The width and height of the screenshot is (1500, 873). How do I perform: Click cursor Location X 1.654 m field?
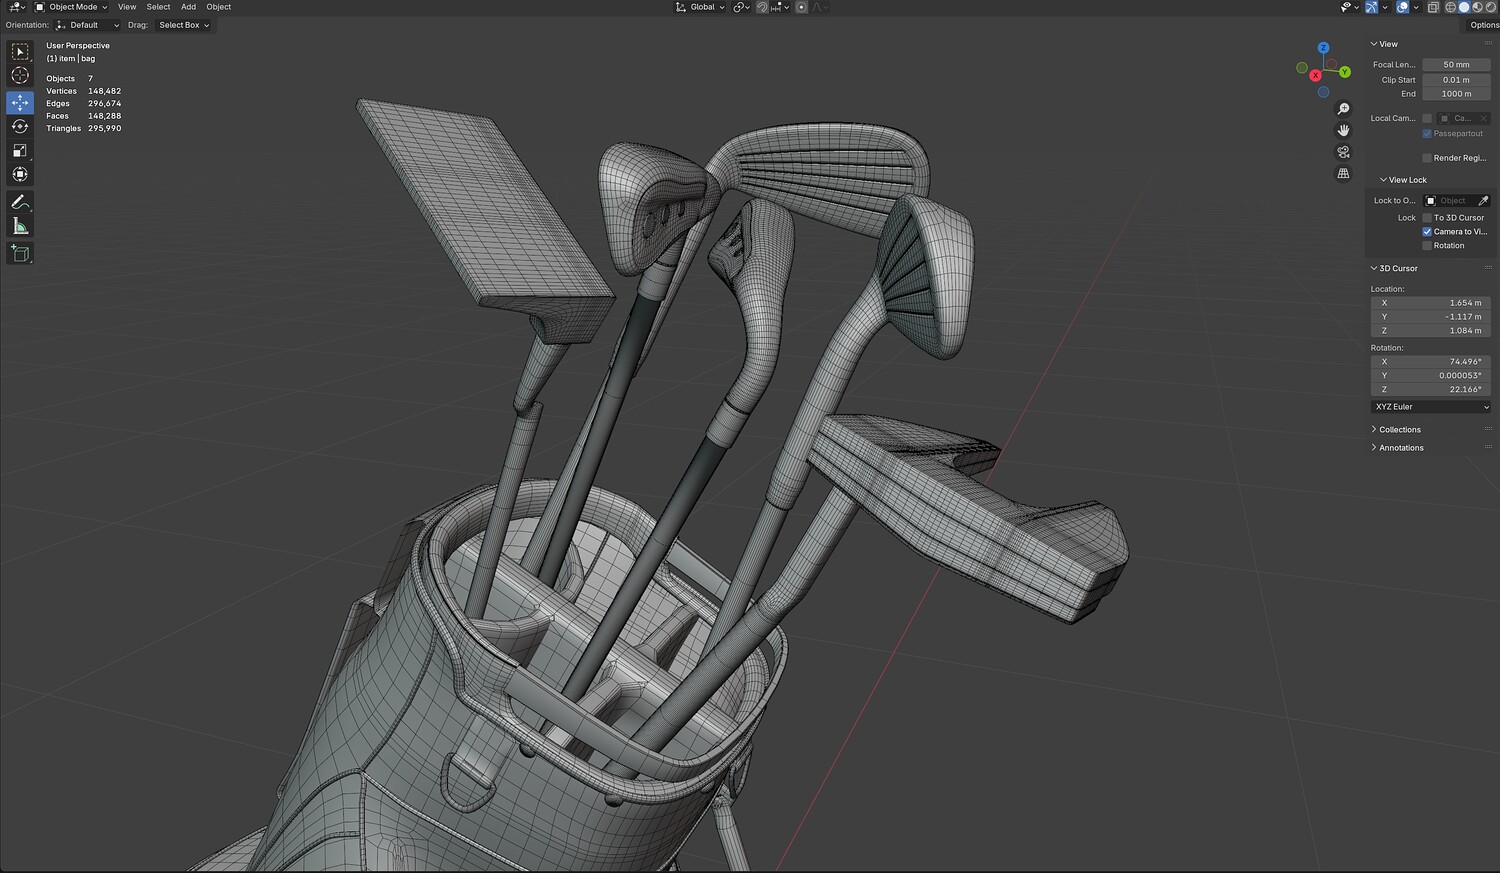point(1431,303)
